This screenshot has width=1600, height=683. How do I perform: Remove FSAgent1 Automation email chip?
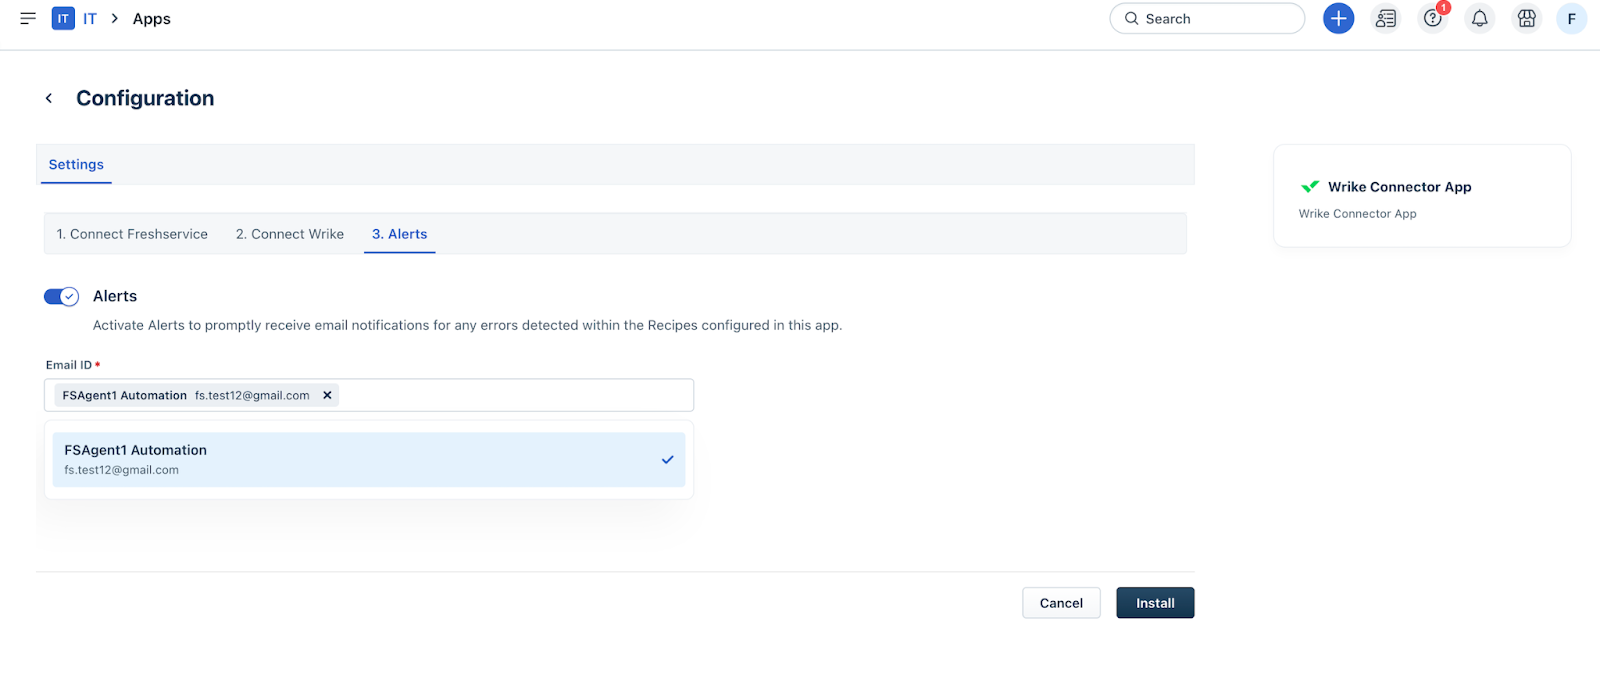[327, 395]
